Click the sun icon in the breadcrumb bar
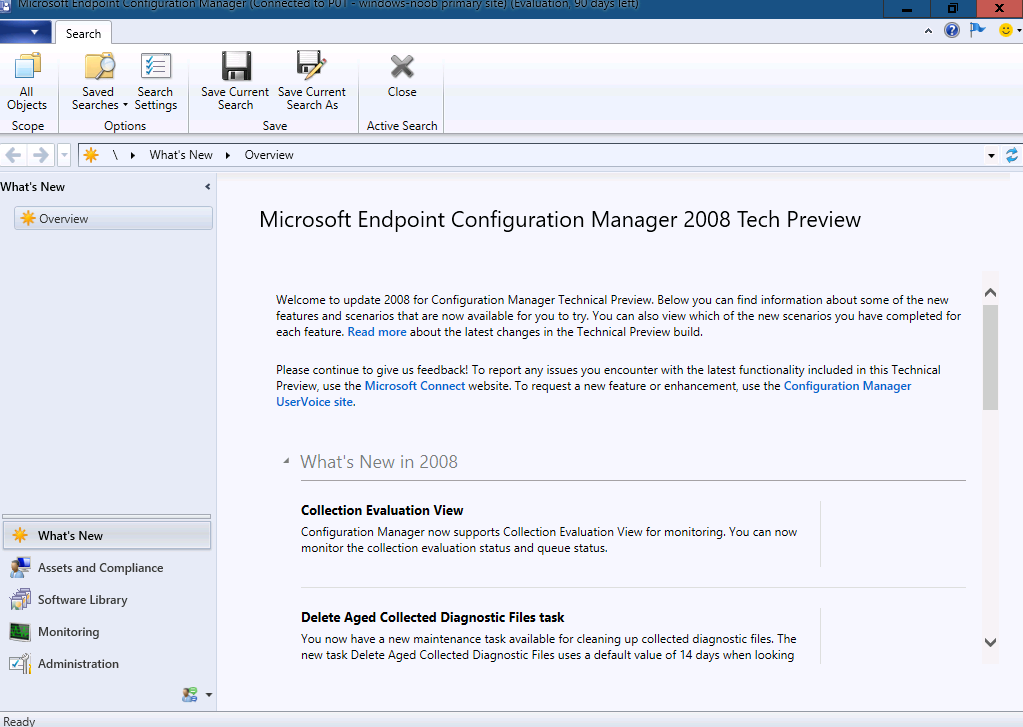 tap(91, 155)
